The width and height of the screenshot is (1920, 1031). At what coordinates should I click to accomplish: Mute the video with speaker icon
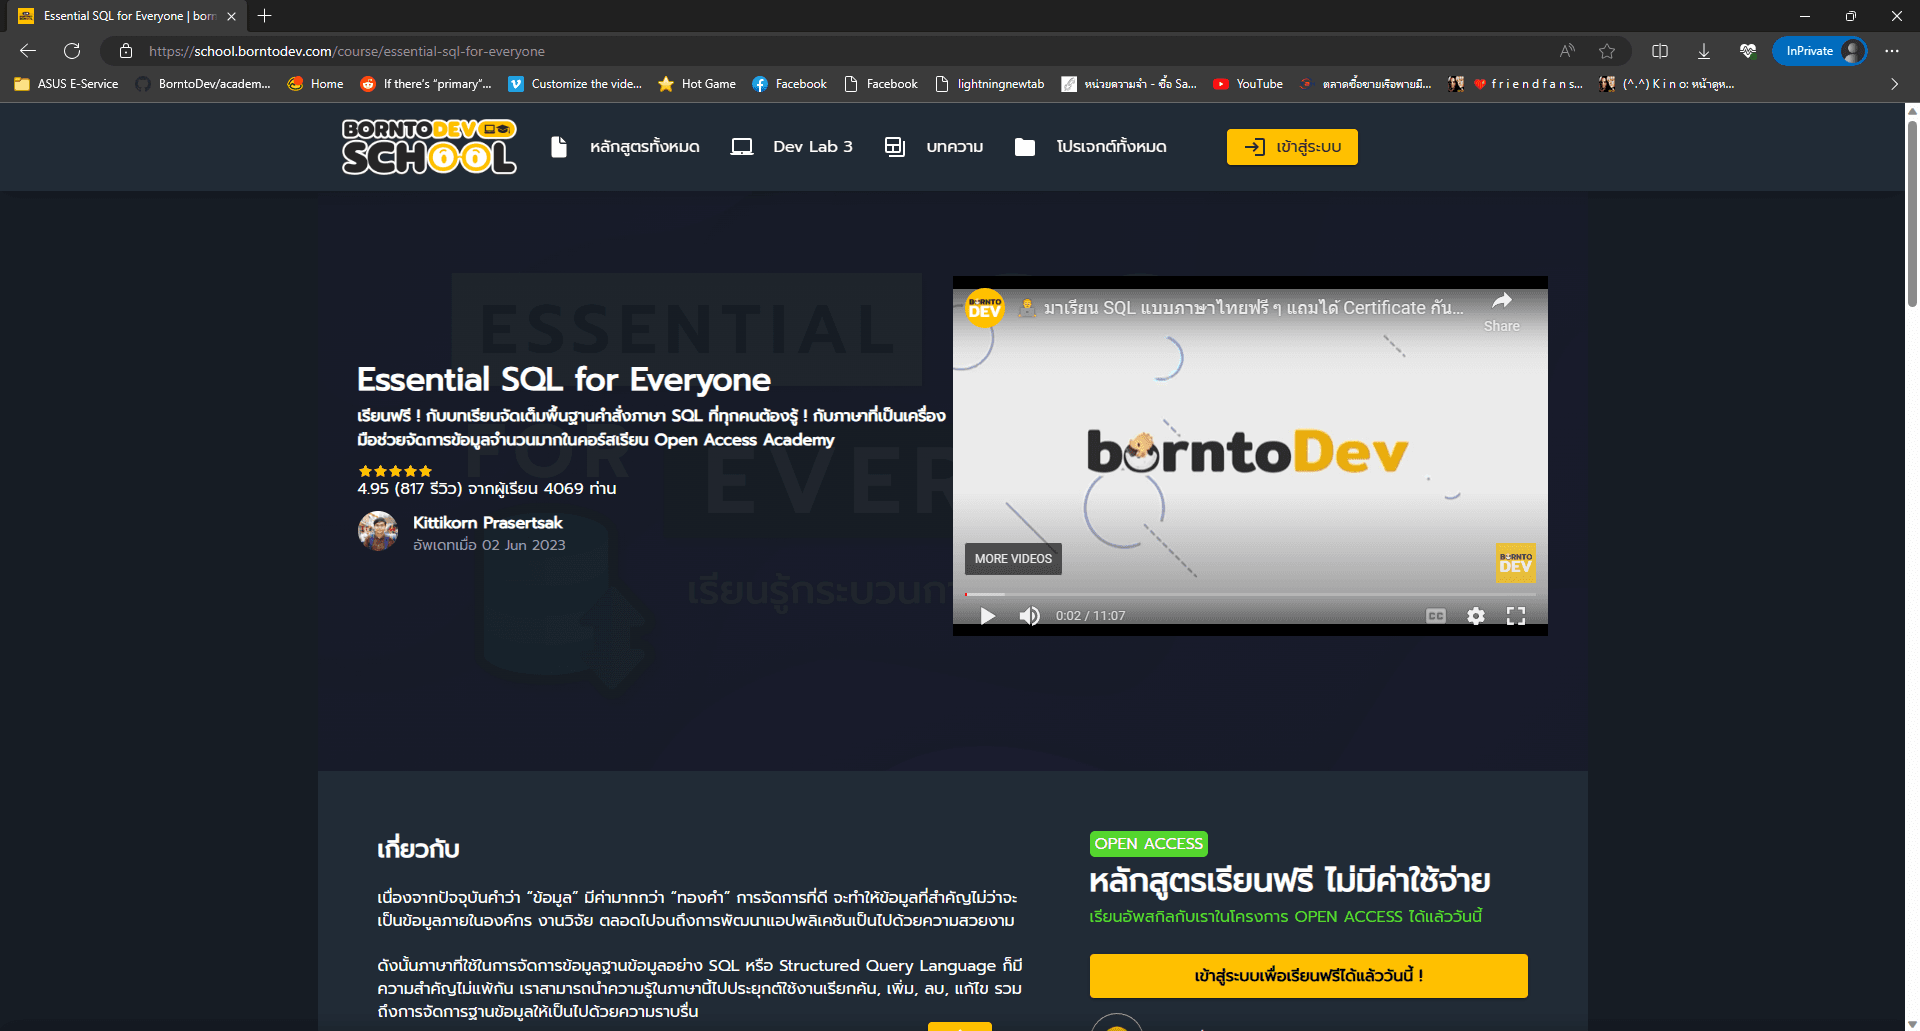pos(1029,616)
